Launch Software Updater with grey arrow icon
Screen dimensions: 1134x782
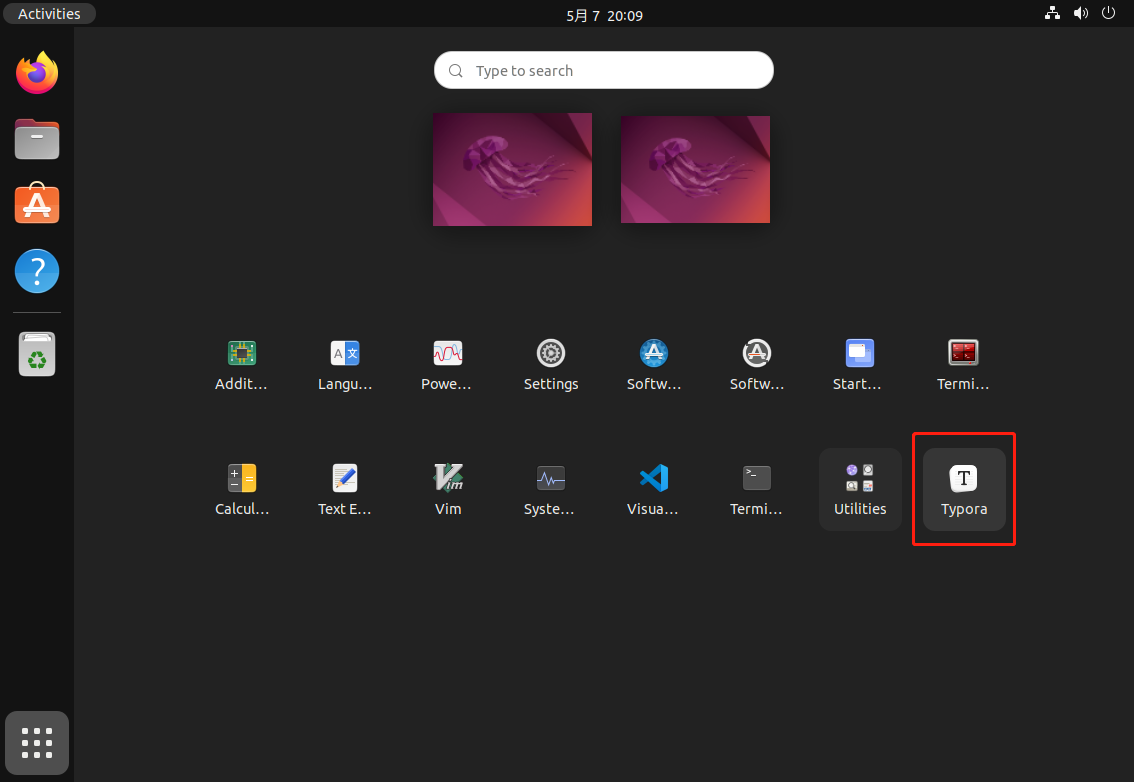click(756, 364)
